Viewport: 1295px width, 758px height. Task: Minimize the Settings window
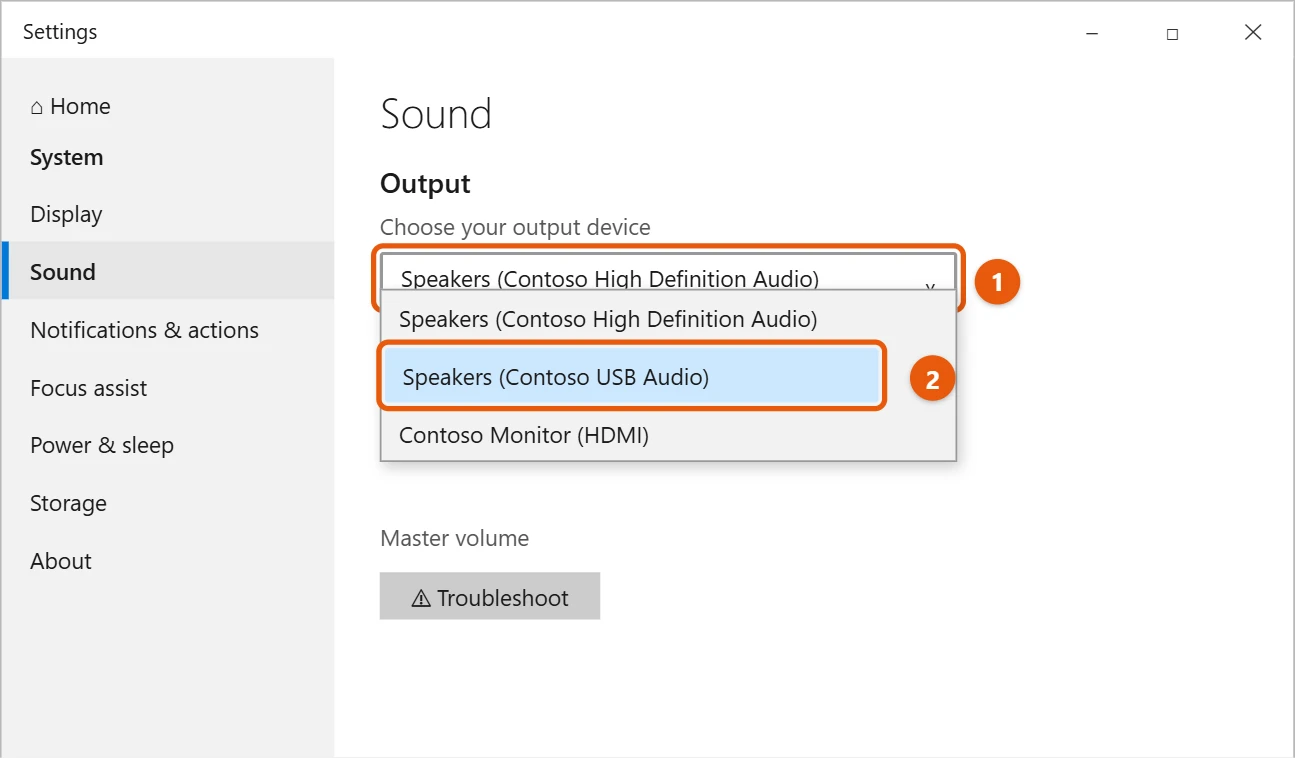tap(1091, 33)
